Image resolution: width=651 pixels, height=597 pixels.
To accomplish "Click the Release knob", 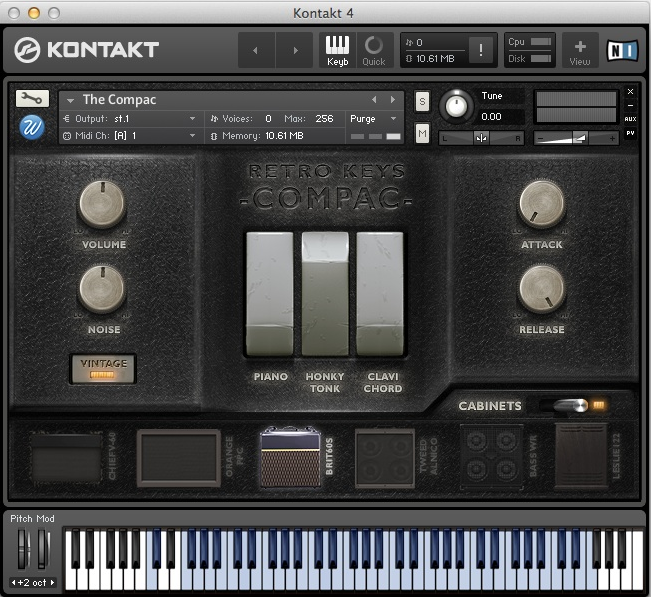I will coord(542,289).
